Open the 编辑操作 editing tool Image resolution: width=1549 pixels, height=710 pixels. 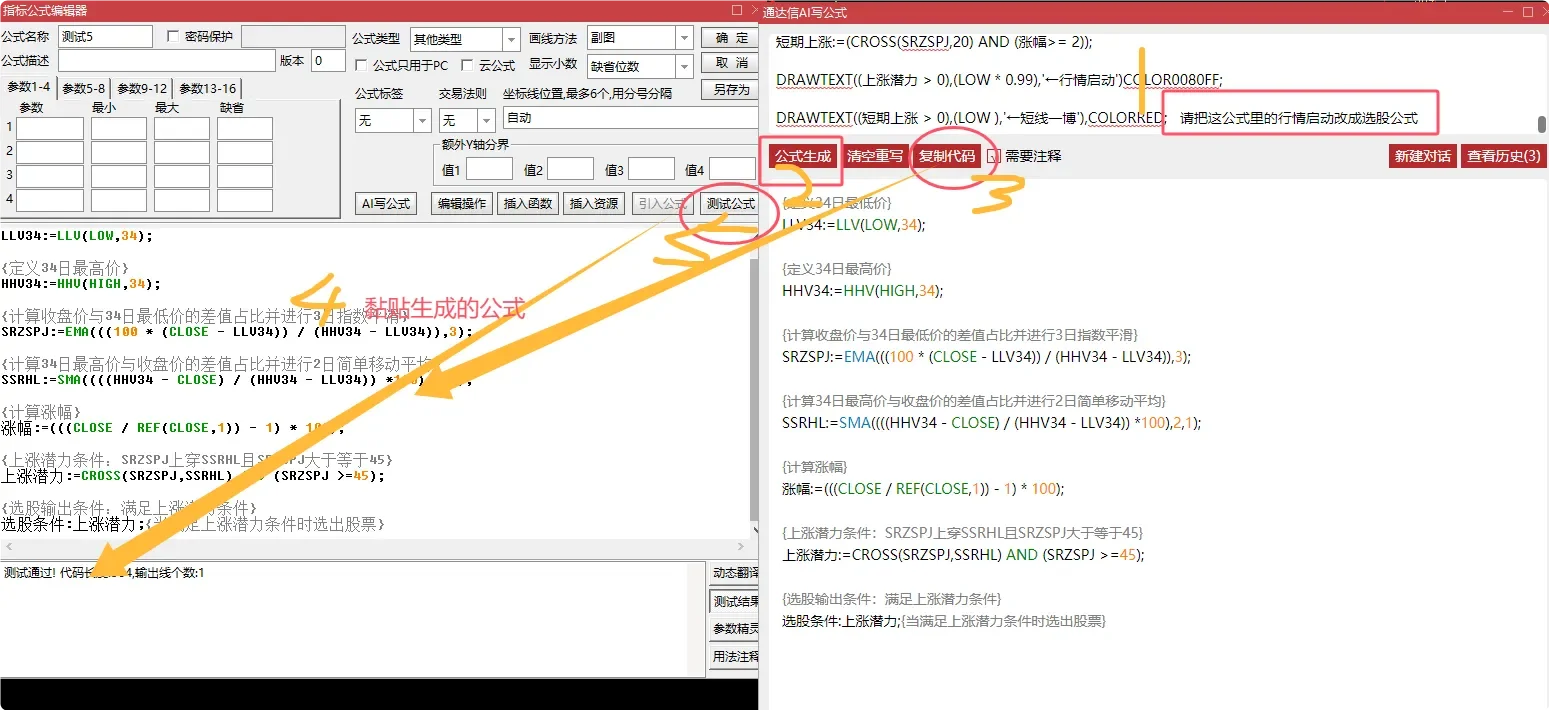pos(459,203)
